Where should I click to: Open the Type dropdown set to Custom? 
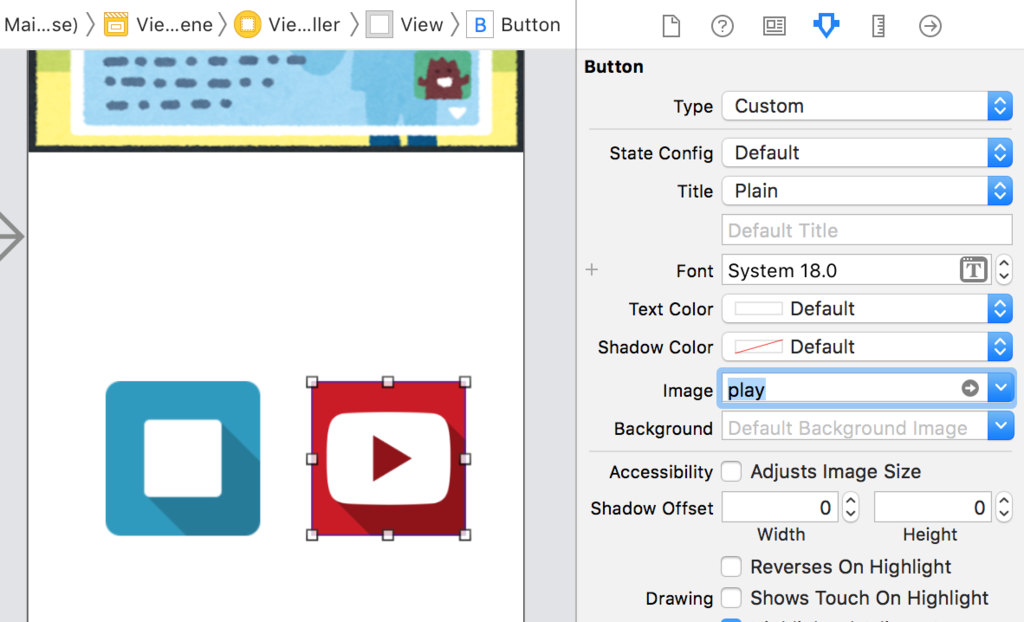[867, 106]
